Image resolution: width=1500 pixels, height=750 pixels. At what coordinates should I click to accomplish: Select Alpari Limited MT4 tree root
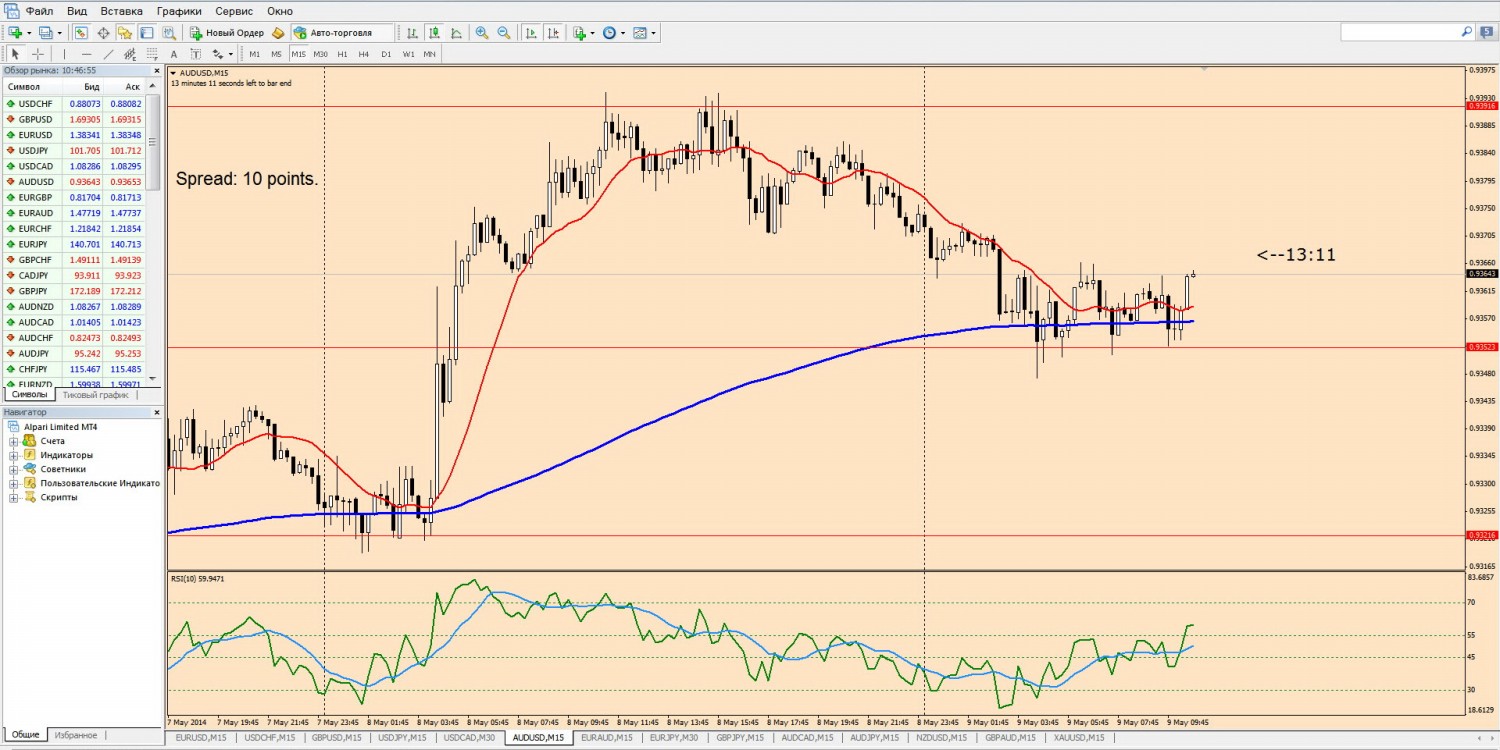pos(53,427)
